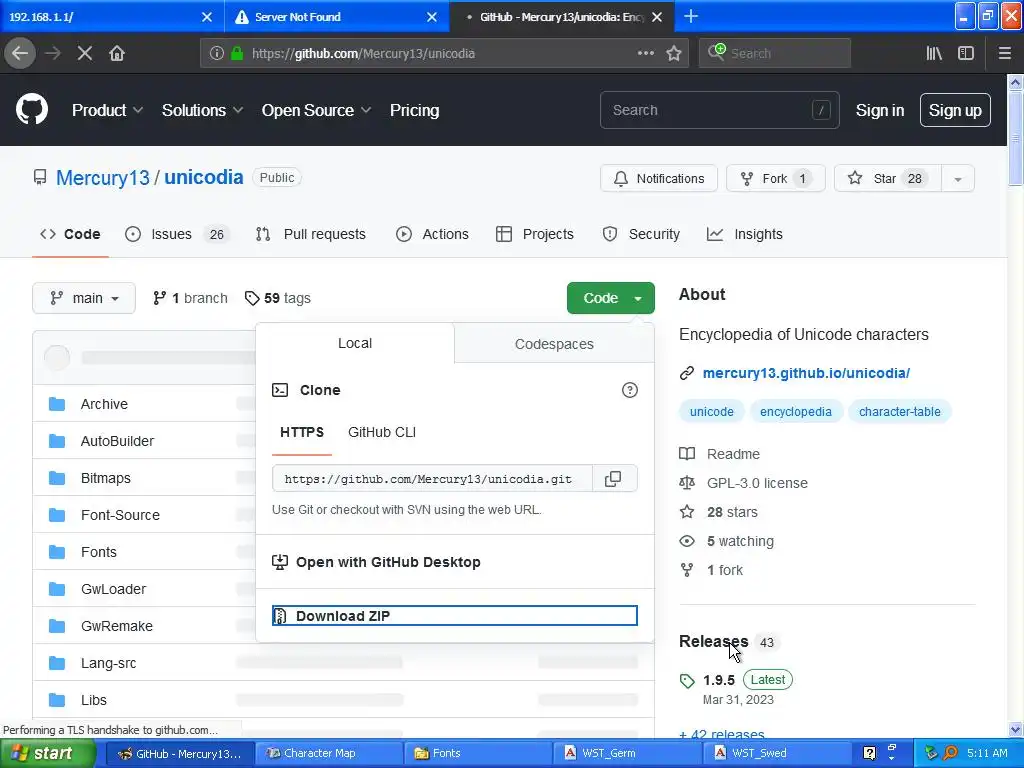Expand the Open Source menu
1024x768 pixels.
click(317, 110)
